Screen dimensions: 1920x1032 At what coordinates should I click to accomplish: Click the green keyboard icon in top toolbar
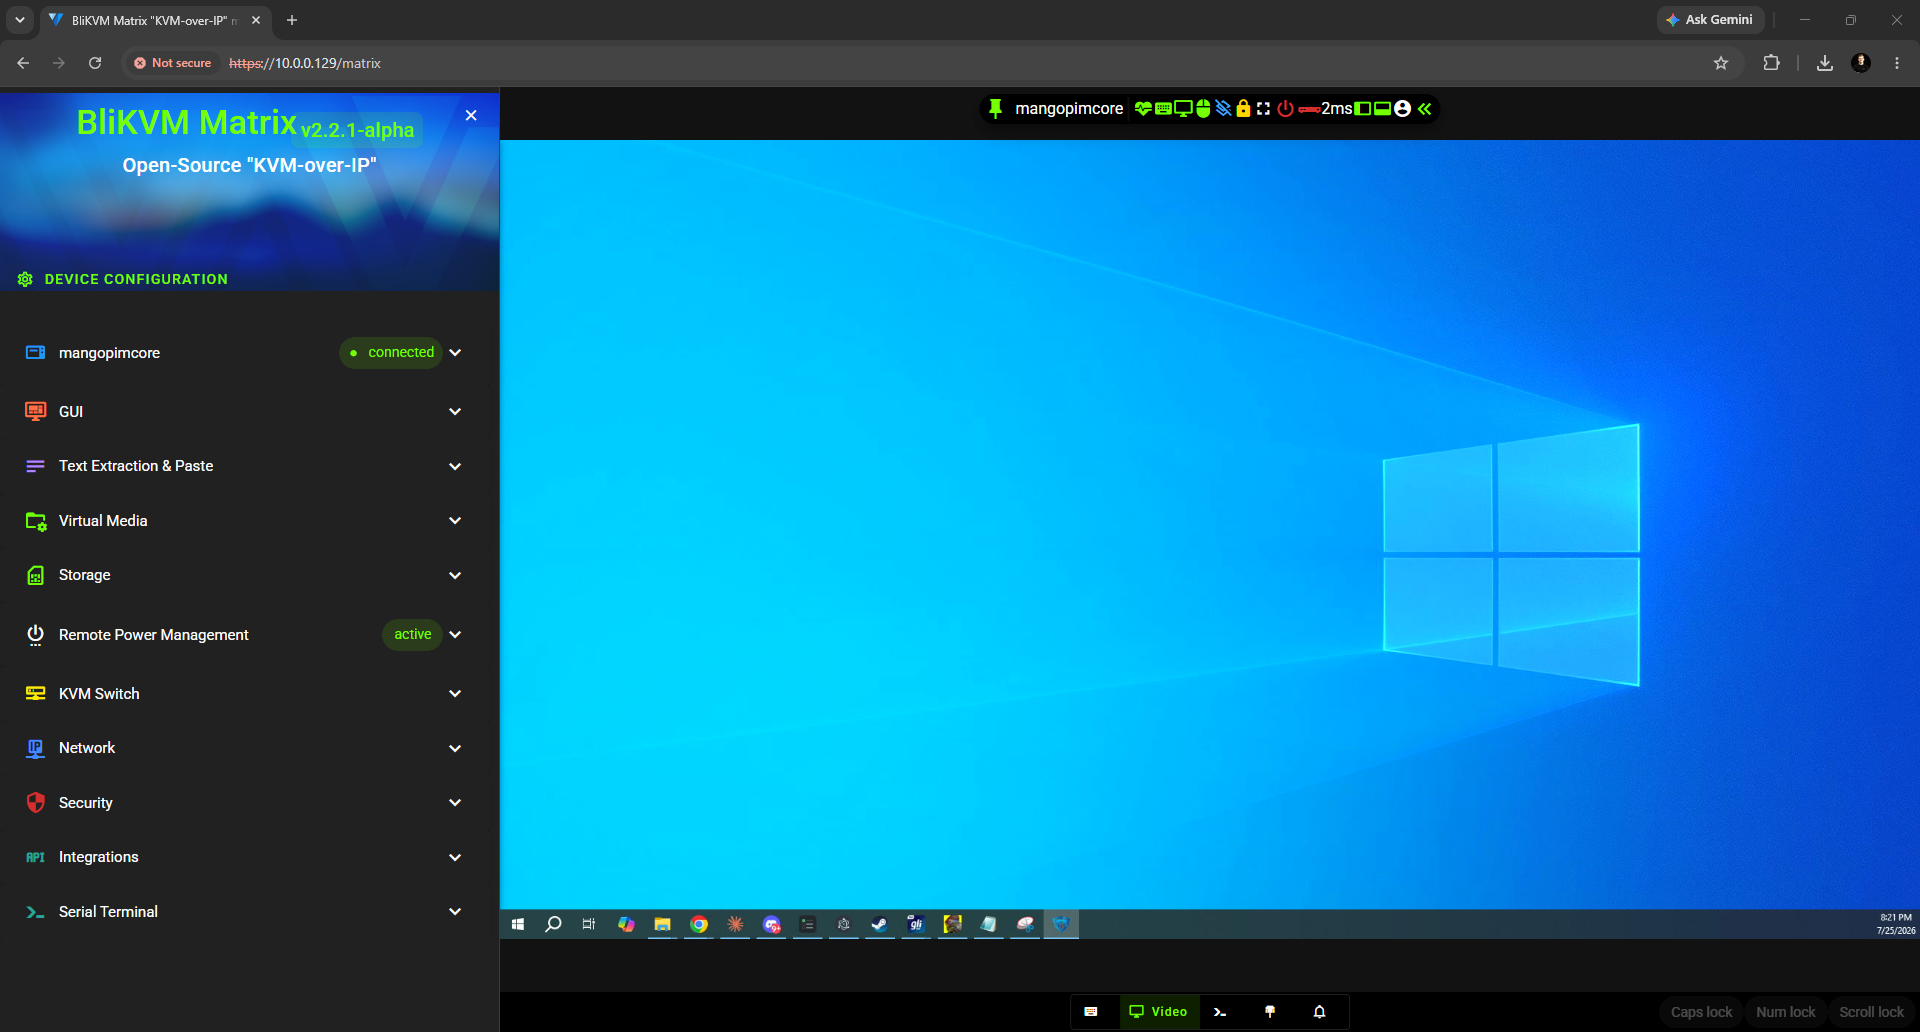click(1163, 108)
